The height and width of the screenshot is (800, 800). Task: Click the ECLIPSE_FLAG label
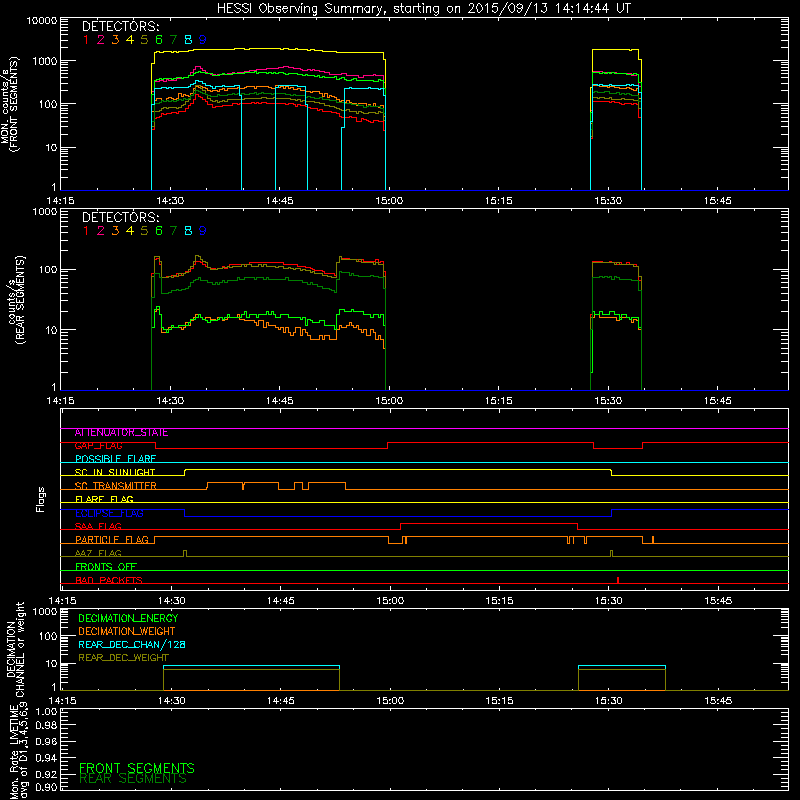click(x=109, y=513)
